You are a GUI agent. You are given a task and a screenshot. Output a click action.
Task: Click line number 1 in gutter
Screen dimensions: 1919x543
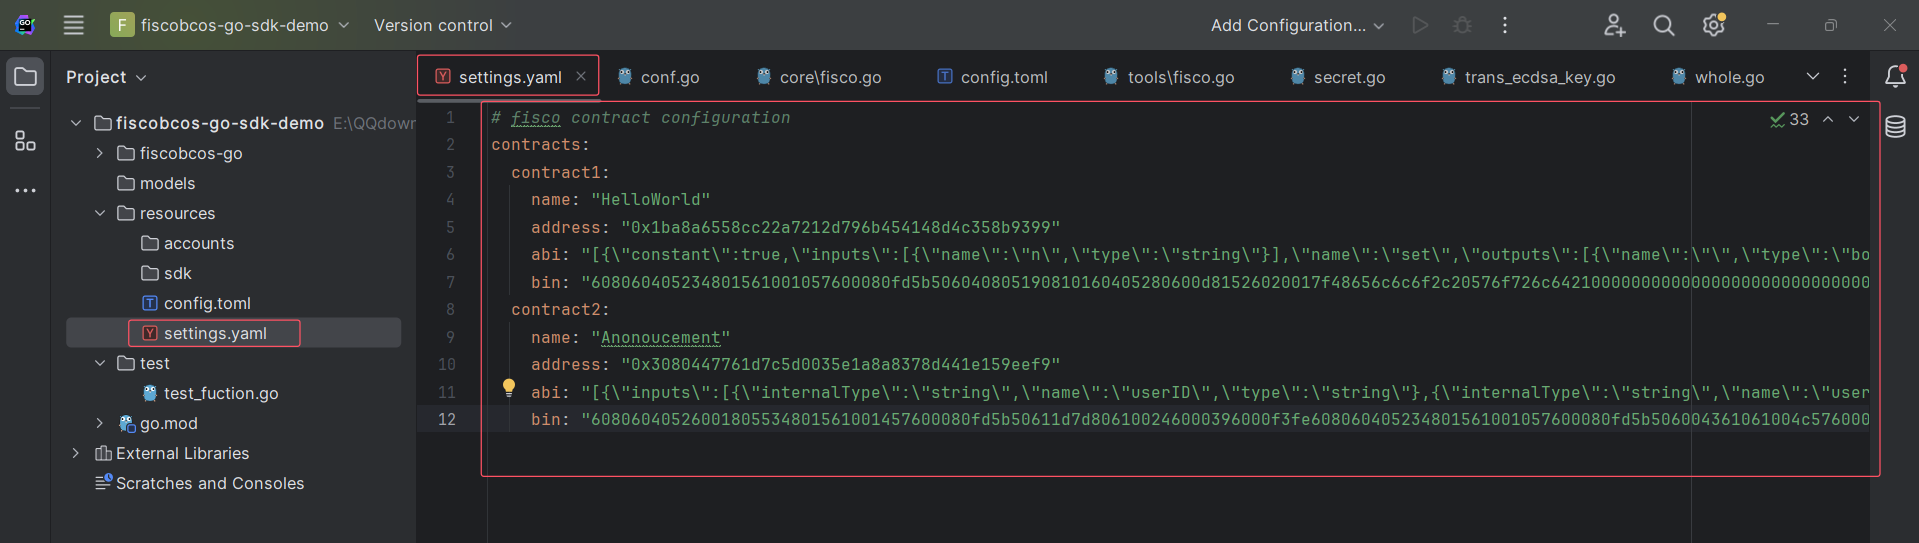pyautogui.click(x=450, y=117)
